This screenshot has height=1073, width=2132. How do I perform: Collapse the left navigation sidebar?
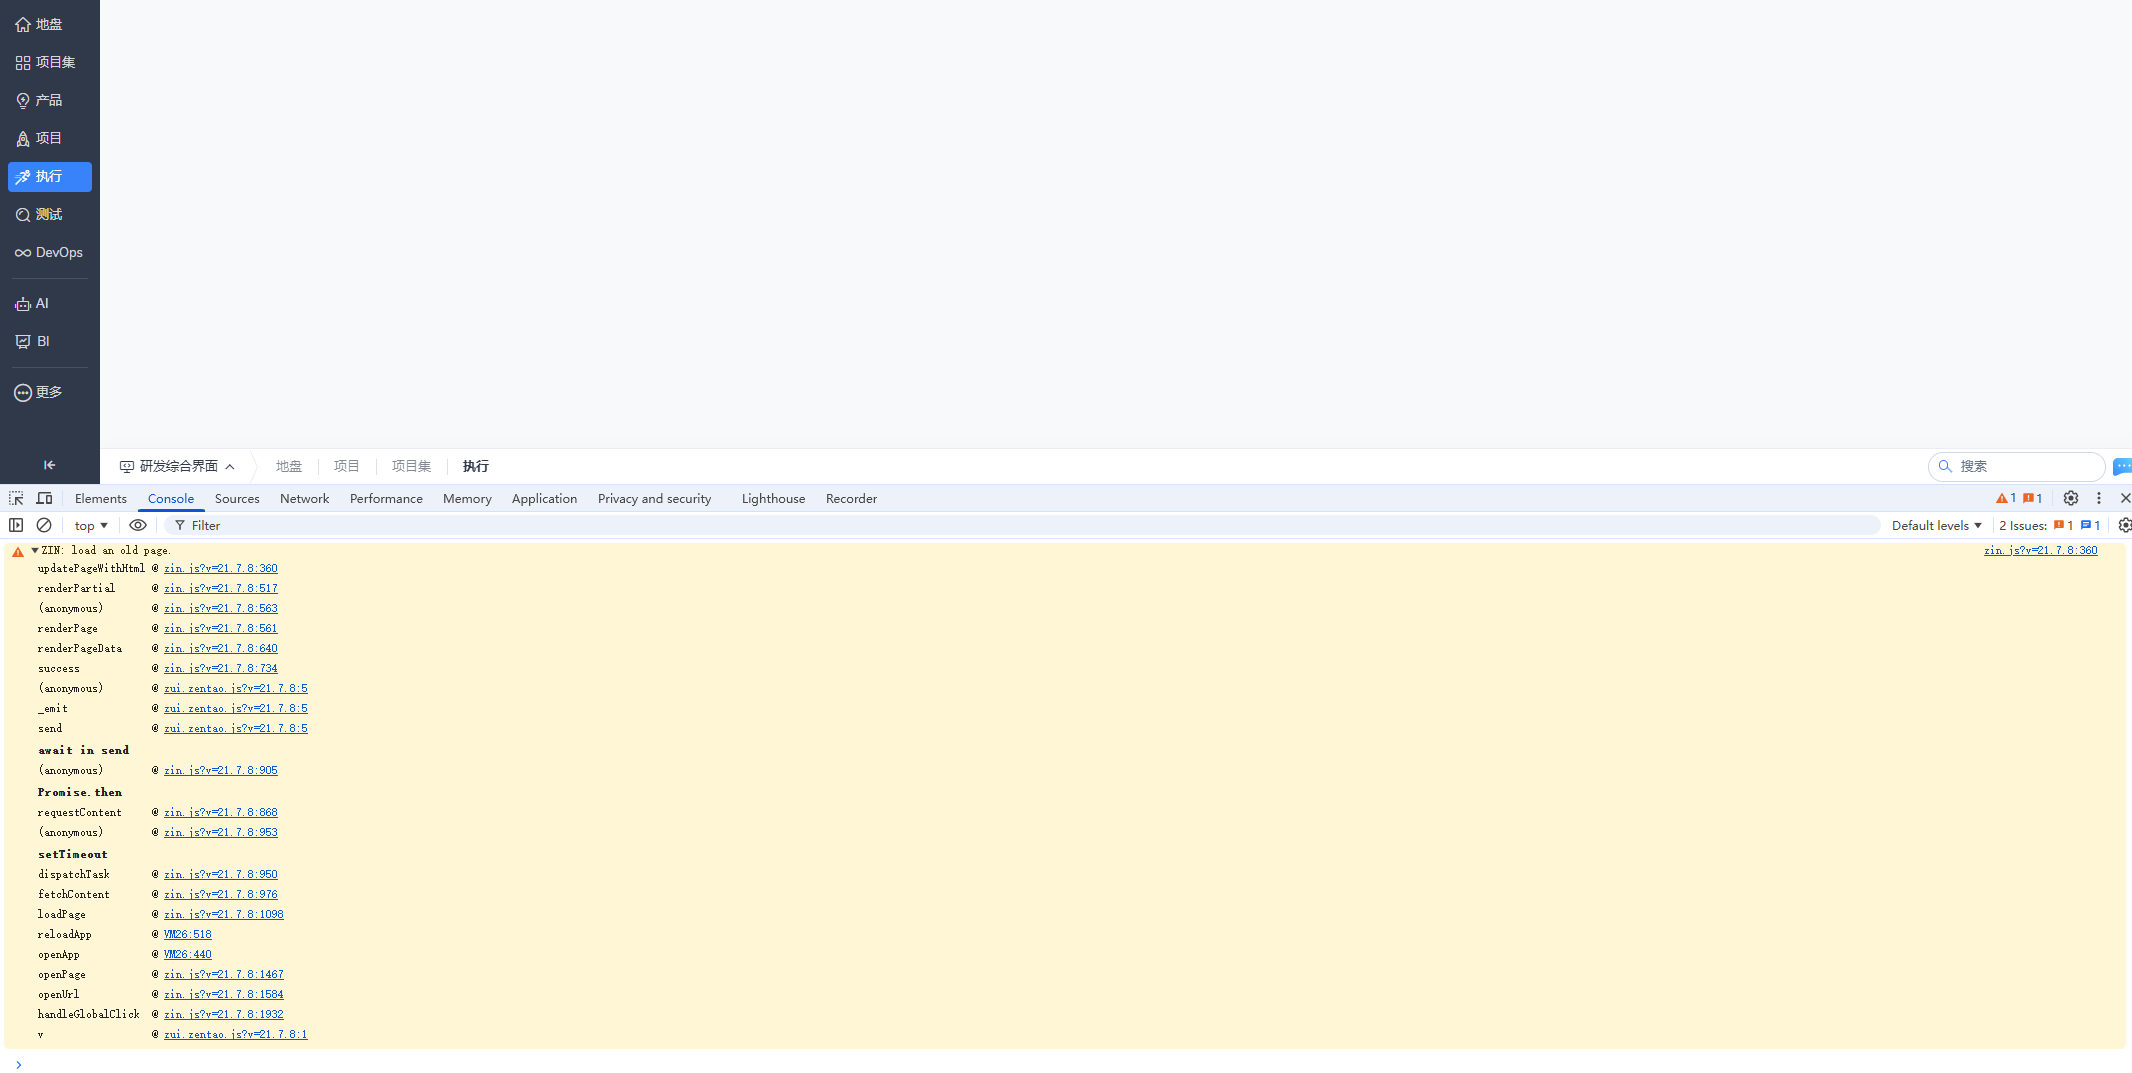pyautogui.click(x=49, y=464)
